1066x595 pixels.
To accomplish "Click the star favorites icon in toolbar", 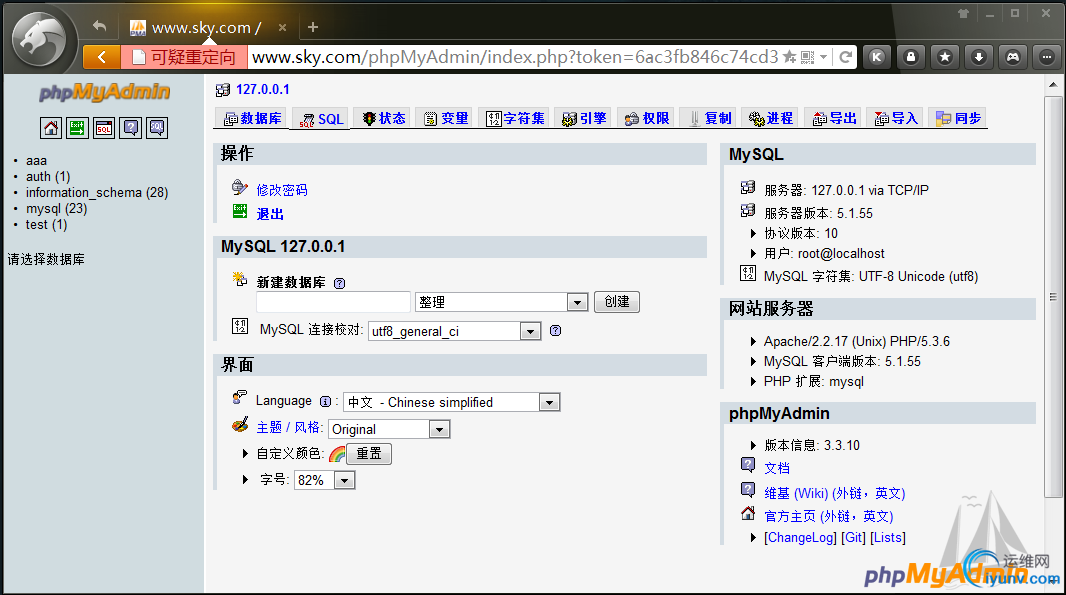I will click(x=945, y=57).
